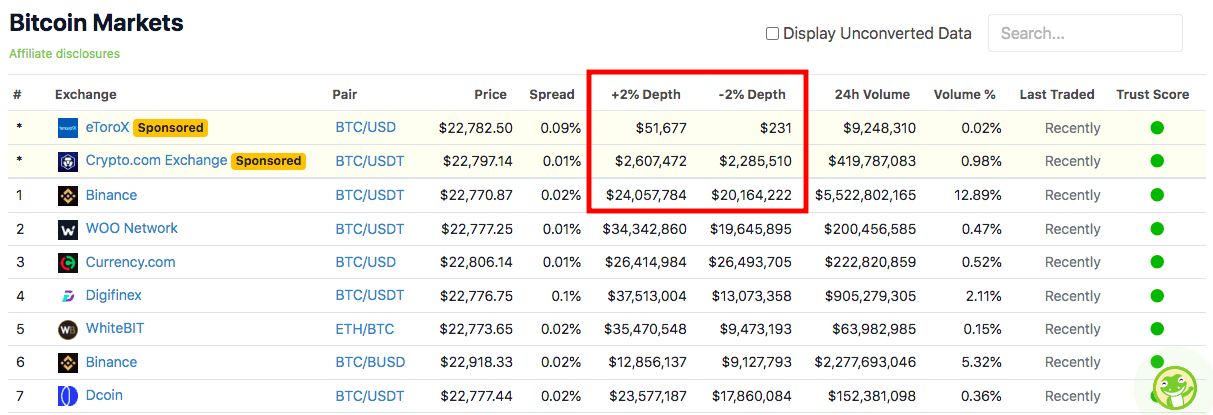Sort table by 24h Volume column
The width and height of the screenshot is (1213, 415).
pos(872,95)
